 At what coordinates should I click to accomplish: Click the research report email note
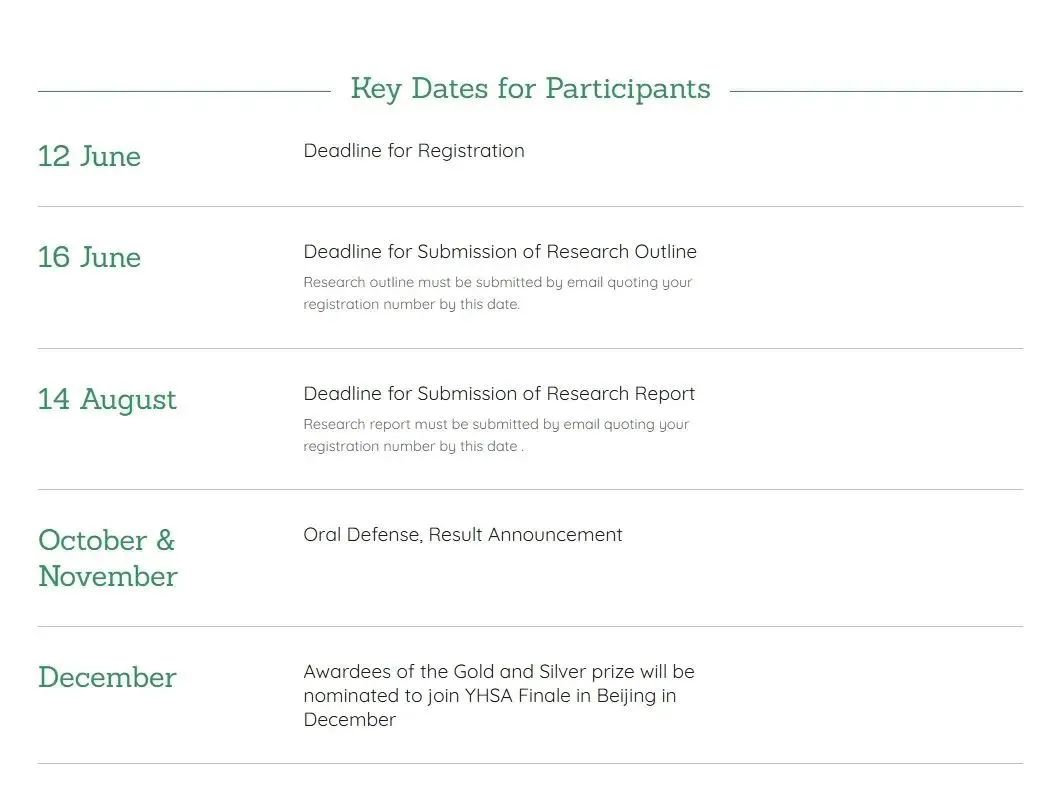tap(496, 435)
